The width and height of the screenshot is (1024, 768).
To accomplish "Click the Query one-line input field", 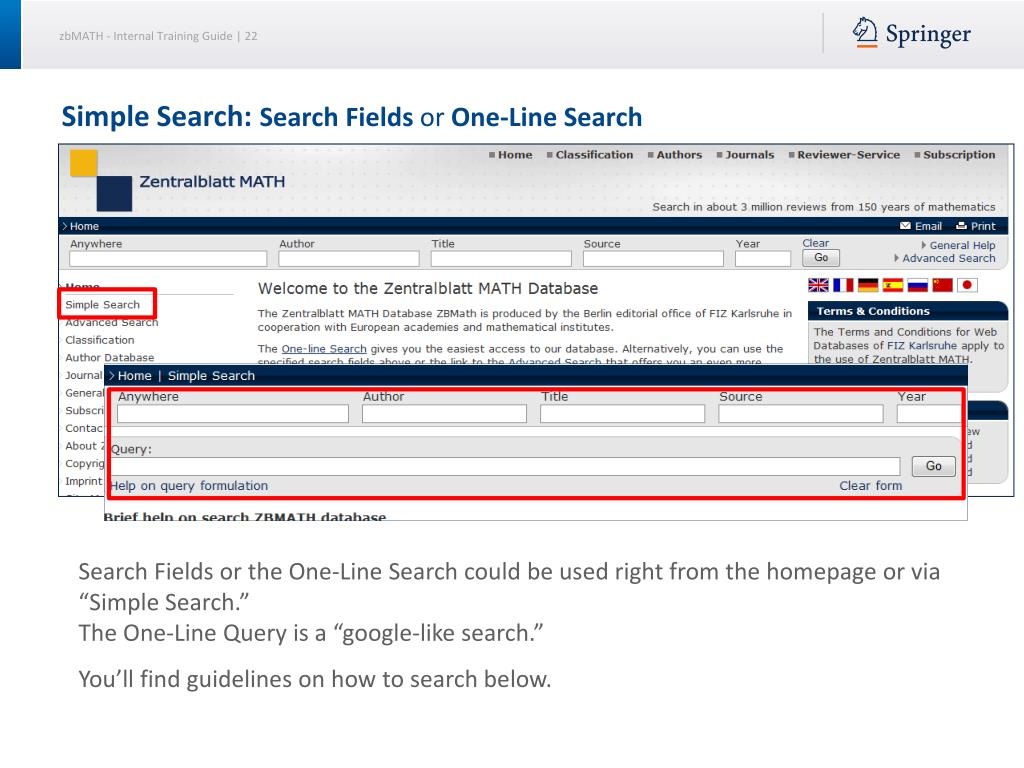I will click(x=505, y=466).
